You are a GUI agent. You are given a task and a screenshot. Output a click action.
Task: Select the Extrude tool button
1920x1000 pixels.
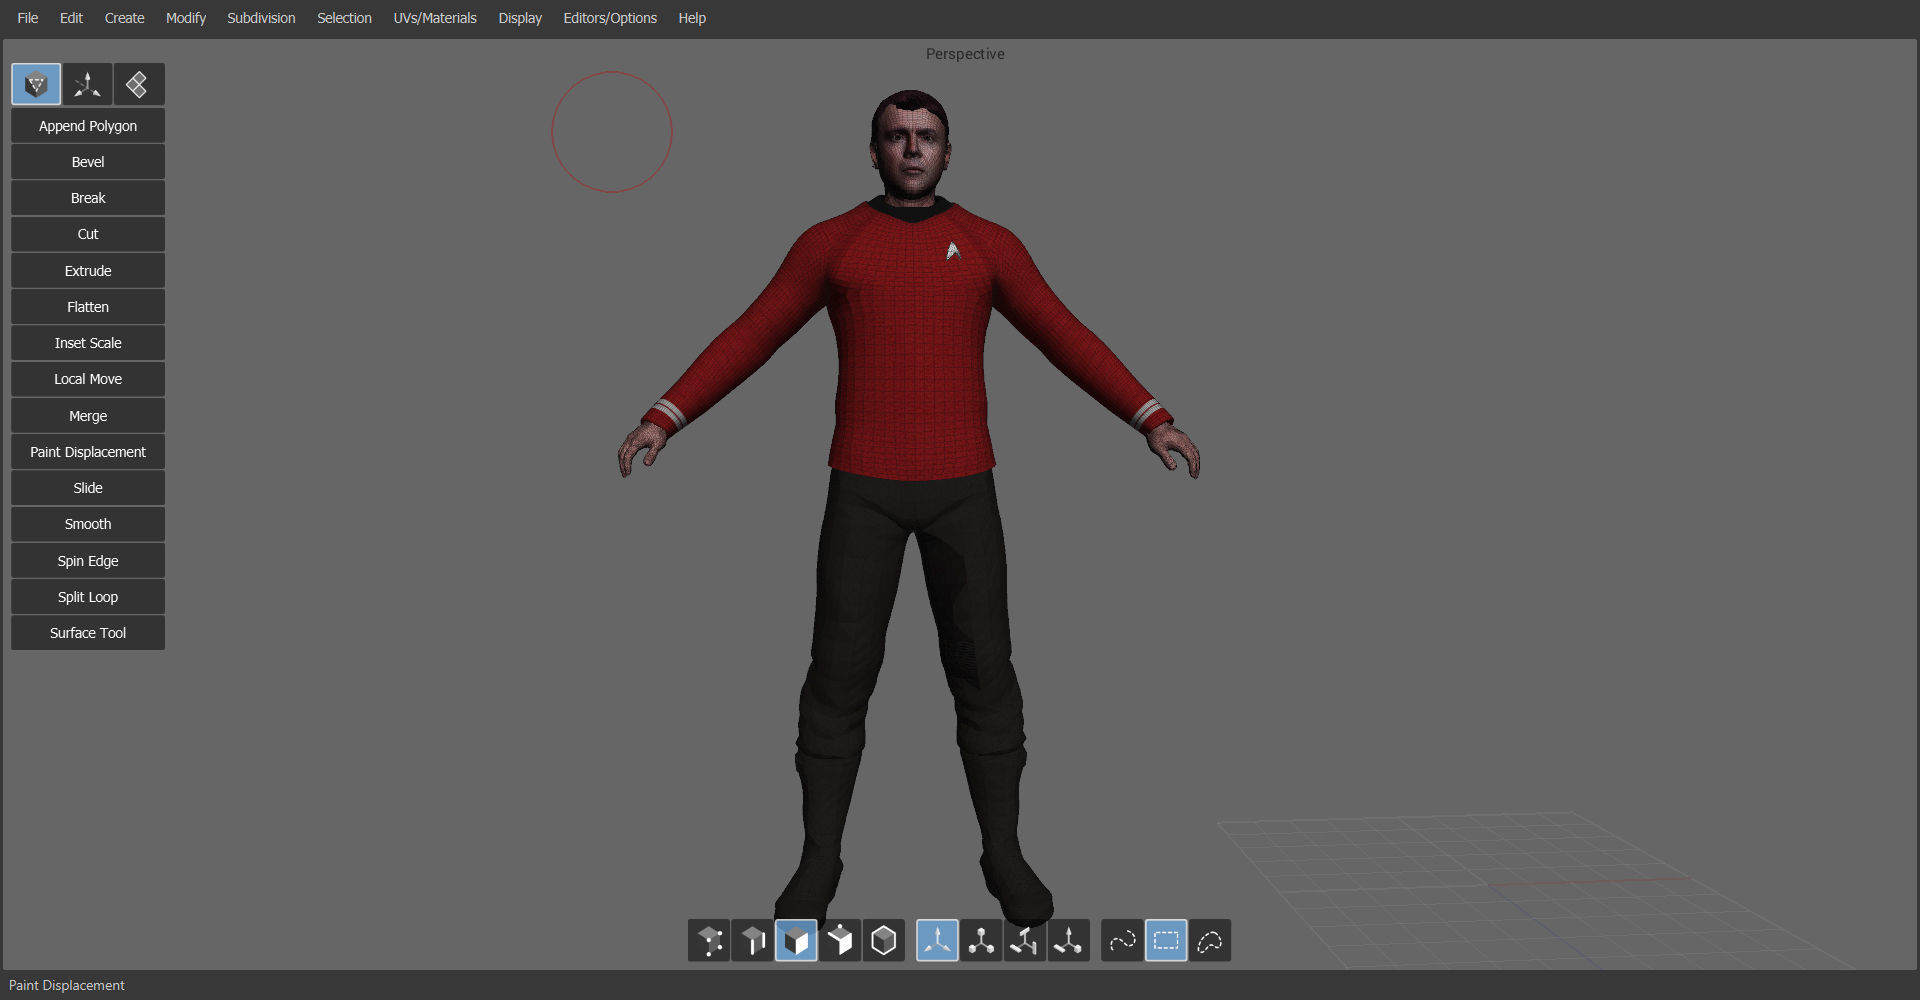(87, 270)
